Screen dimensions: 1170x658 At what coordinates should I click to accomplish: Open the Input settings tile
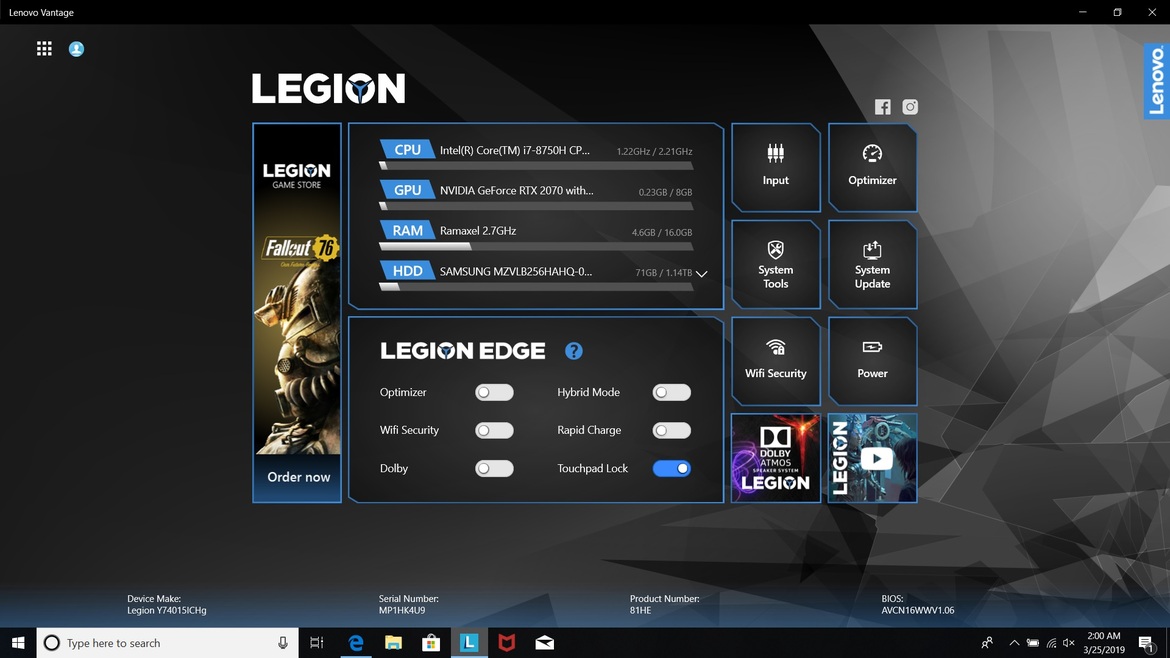(x=775, y=167)
